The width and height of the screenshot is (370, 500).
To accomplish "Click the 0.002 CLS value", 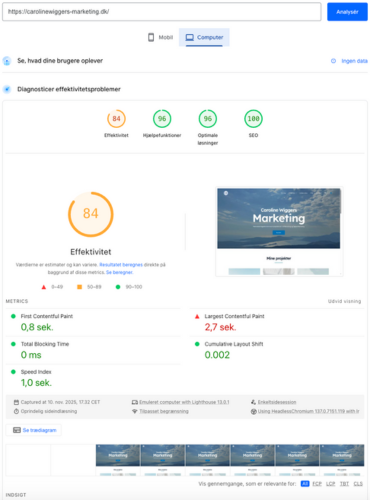I will [x=217, y=355].
